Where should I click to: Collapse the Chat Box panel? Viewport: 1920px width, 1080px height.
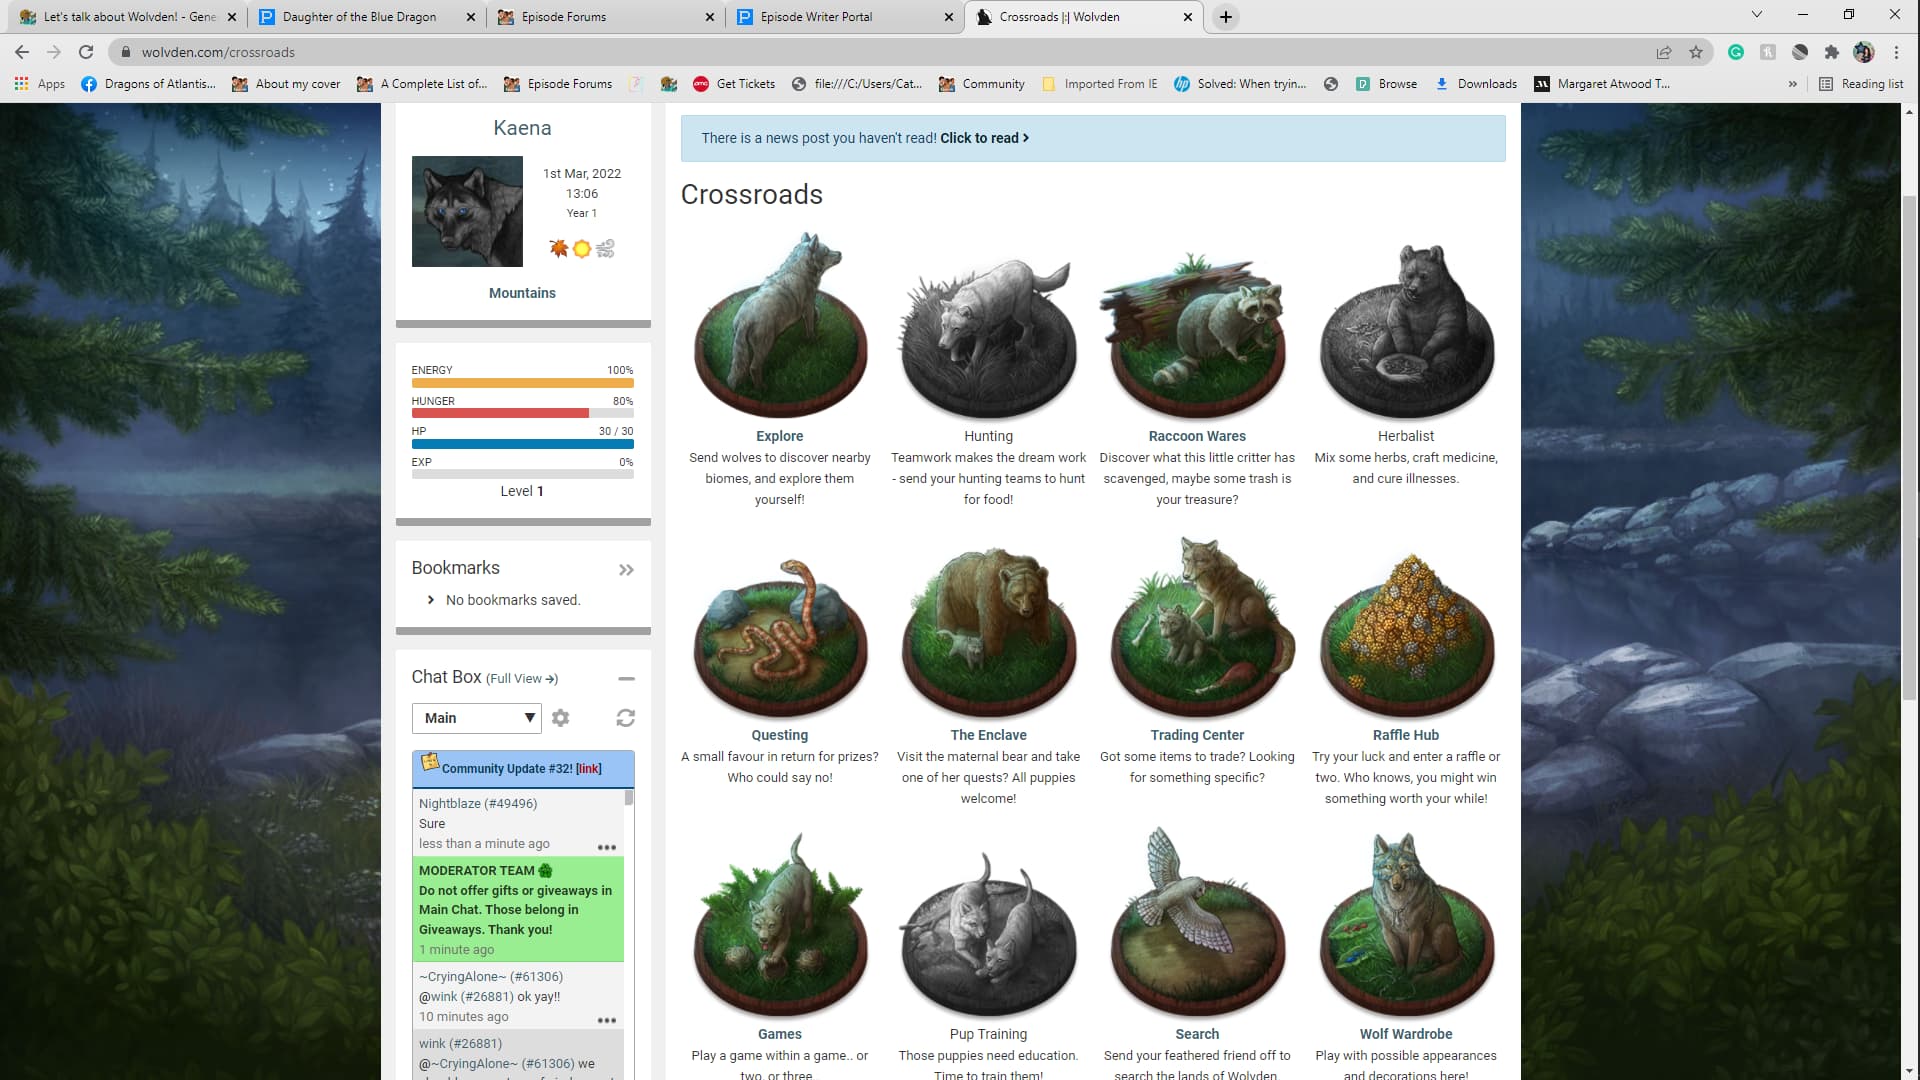[626, 679]
